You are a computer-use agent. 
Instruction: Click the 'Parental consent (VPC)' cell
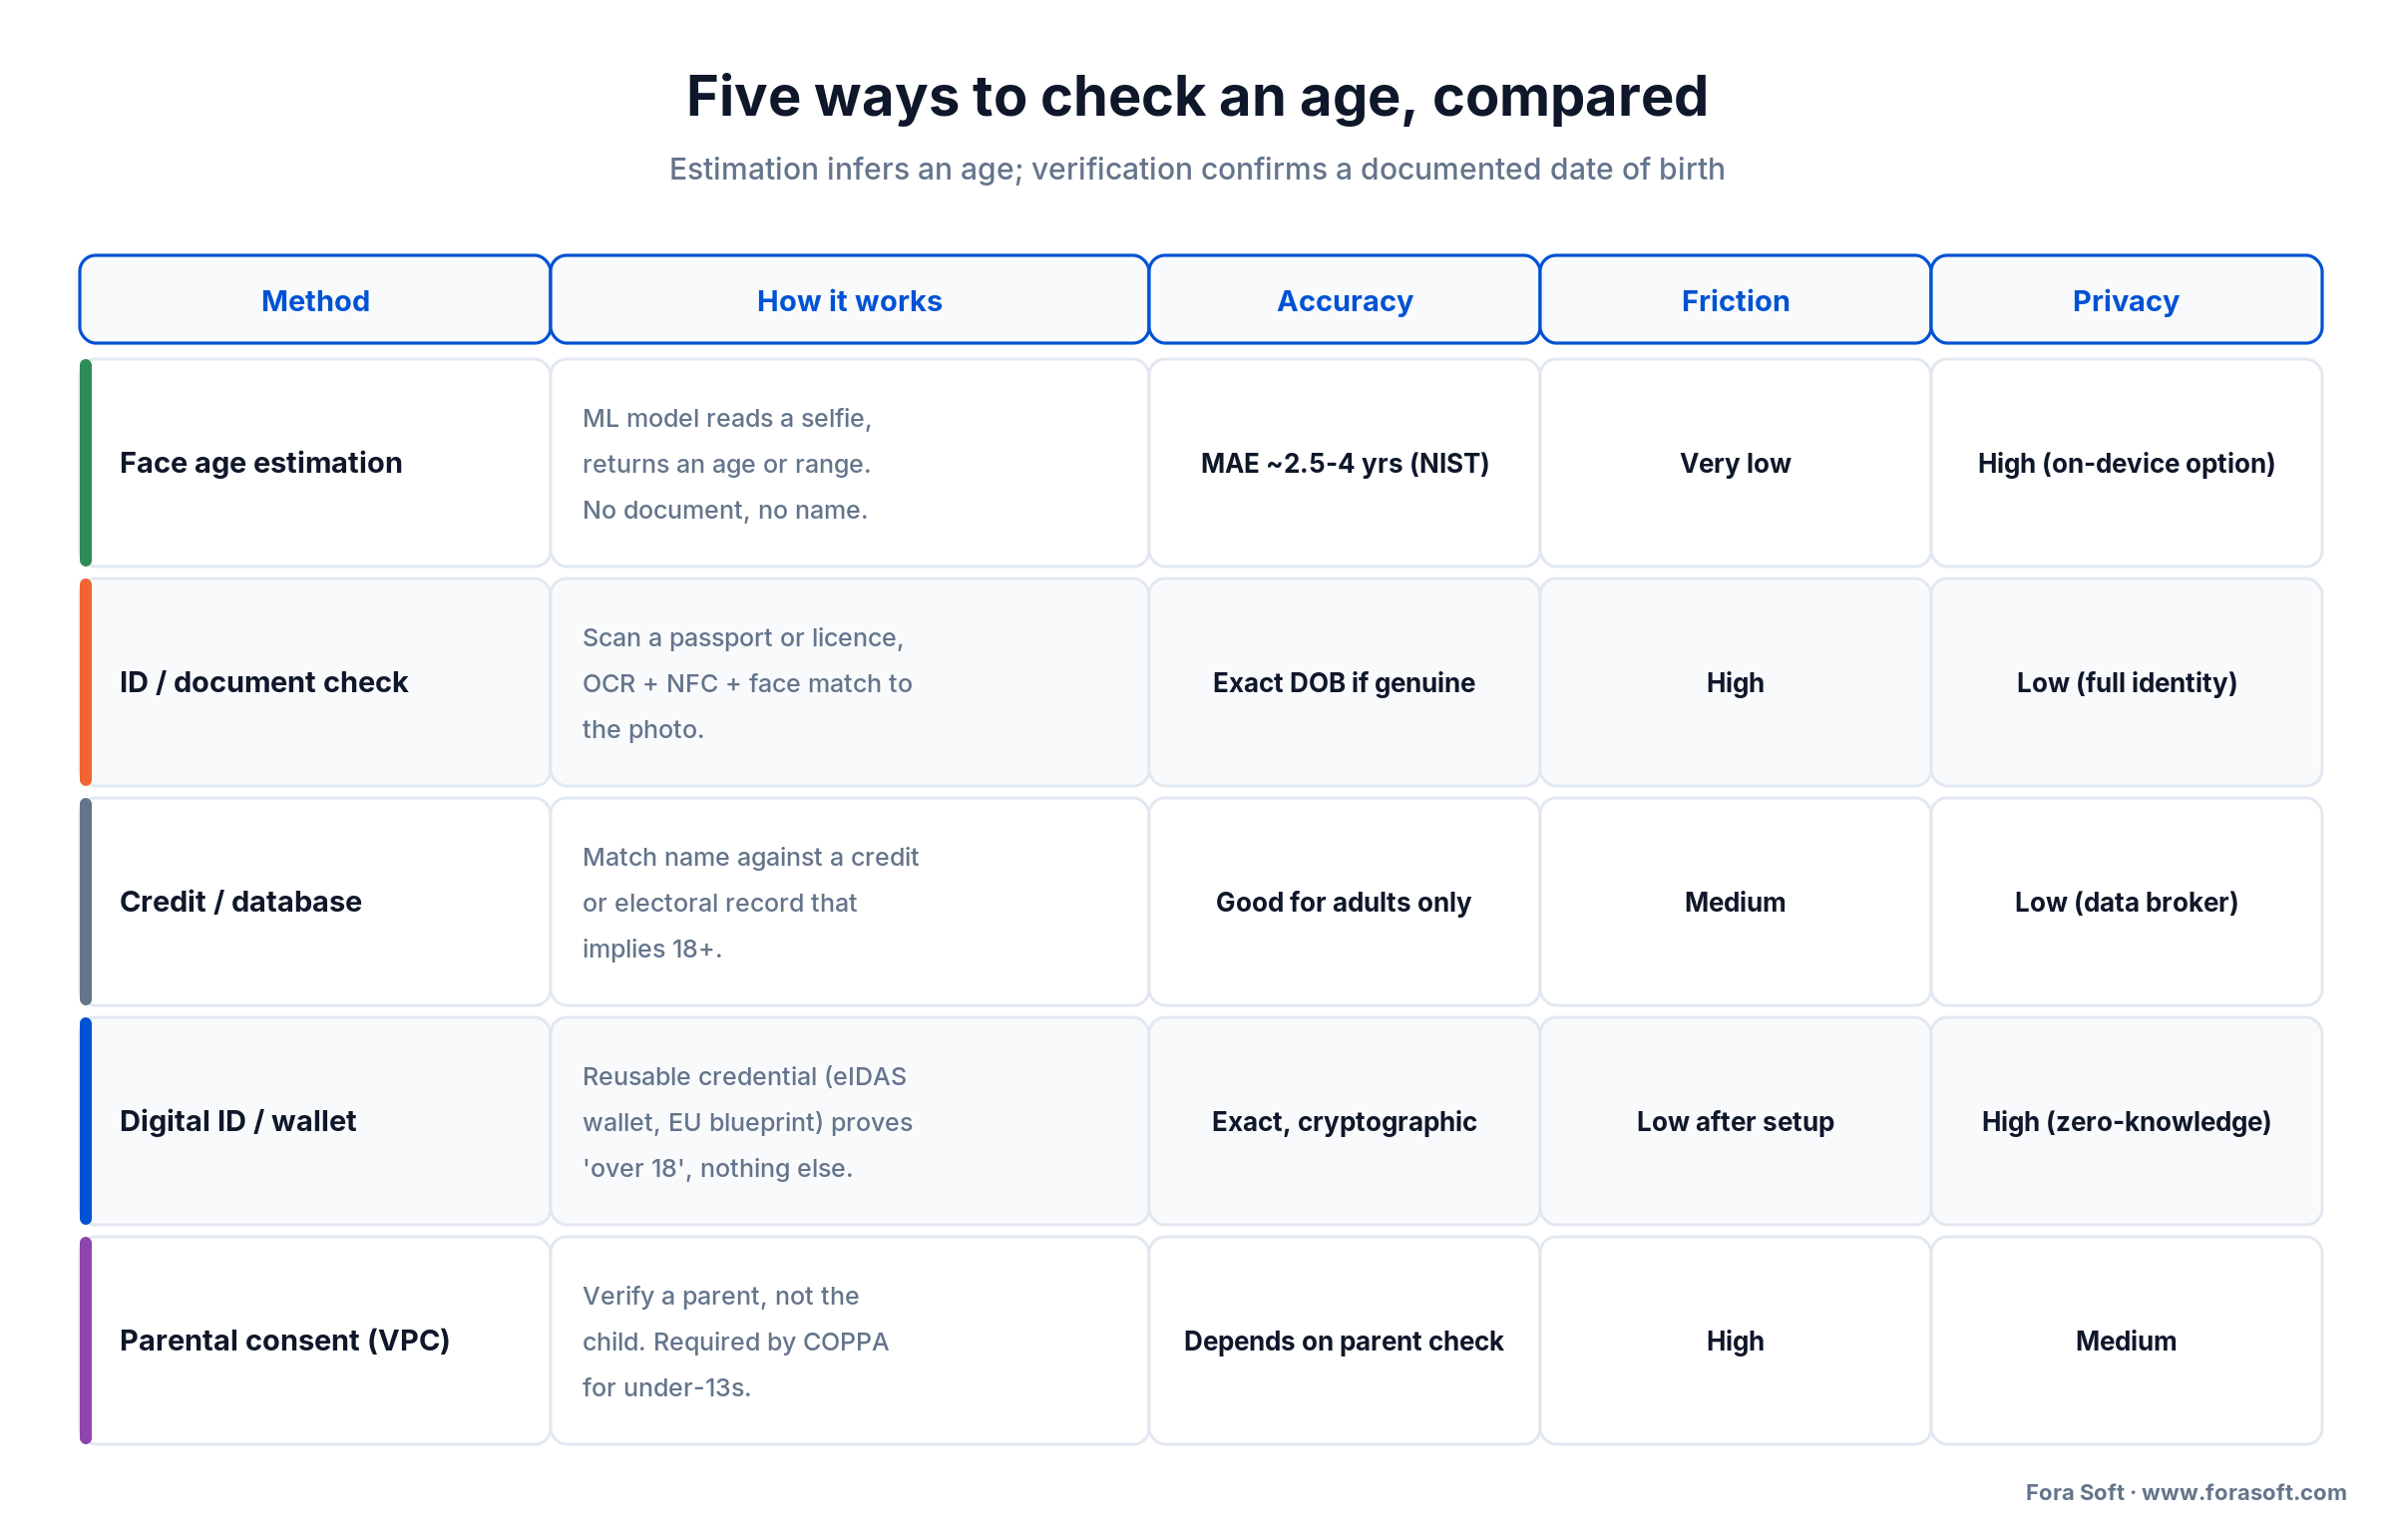click(315, 1341)
